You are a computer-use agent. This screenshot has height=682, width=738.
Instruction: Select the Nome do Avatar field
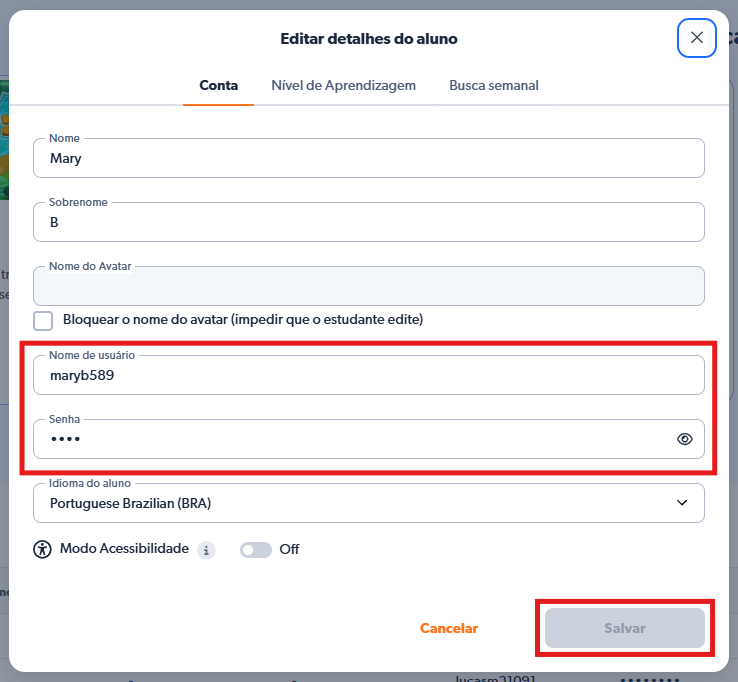(x=368, y=286)
